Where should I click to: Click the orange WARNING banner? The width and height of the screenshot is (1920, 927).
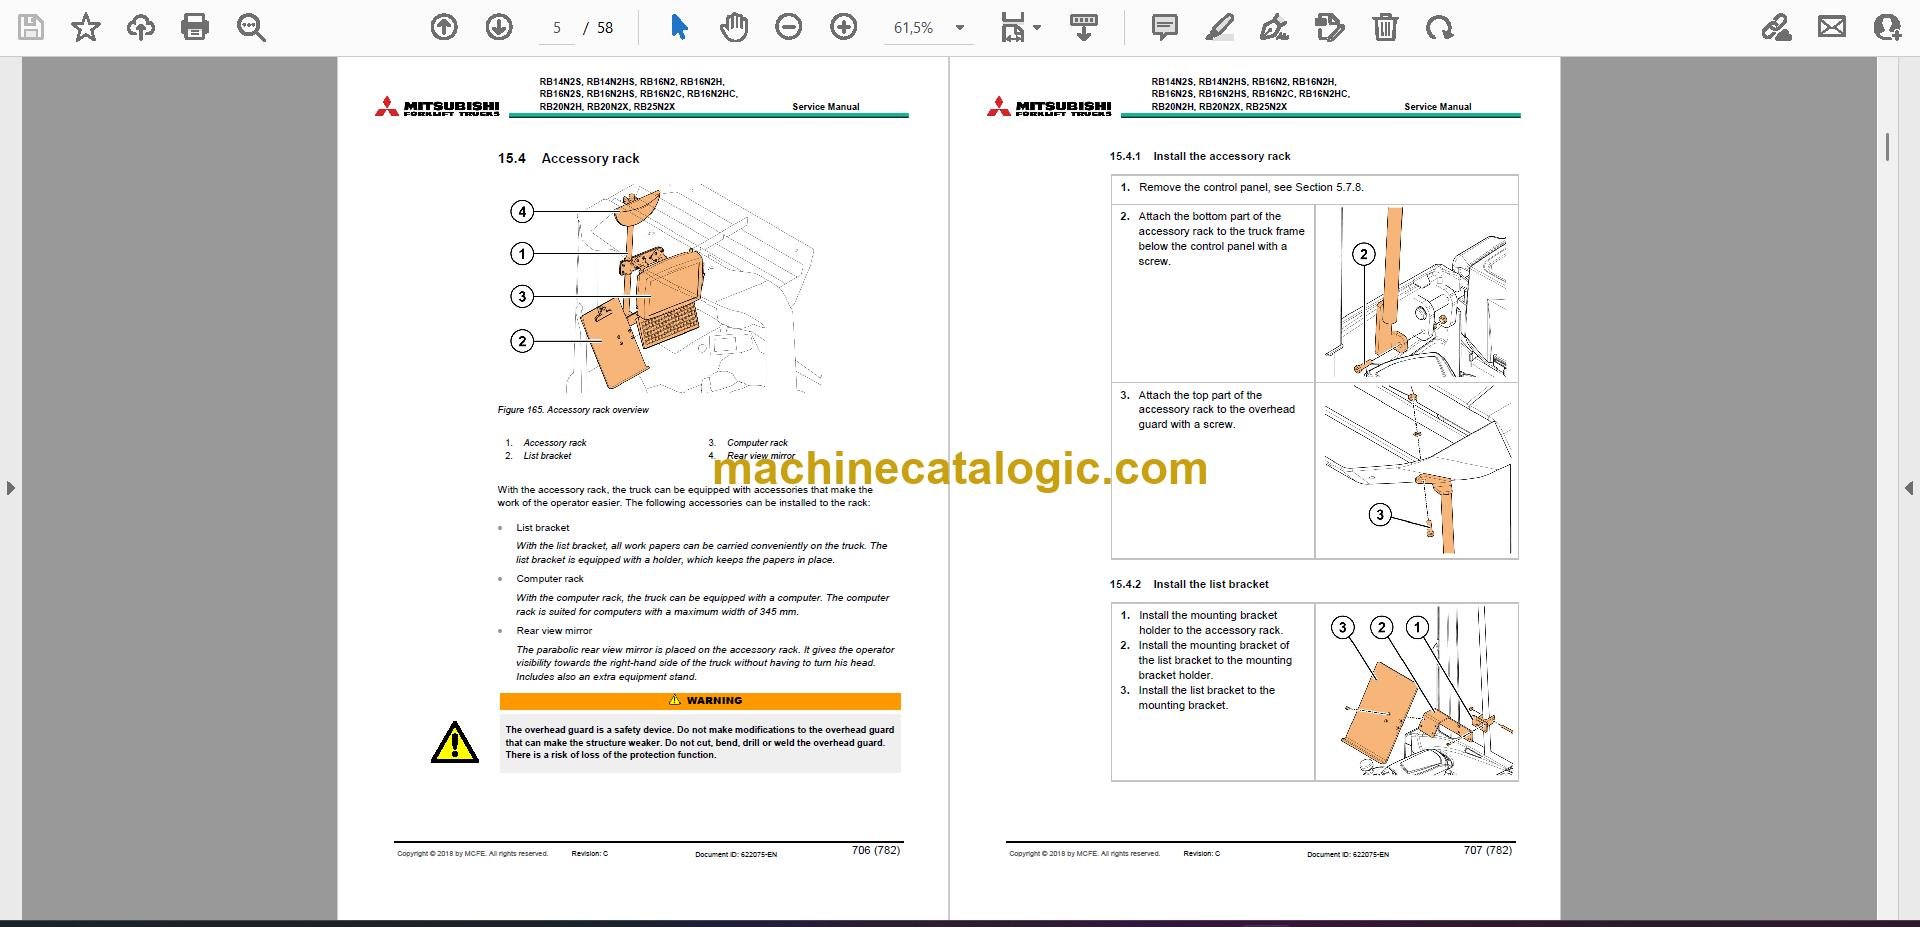click(700, 701)
